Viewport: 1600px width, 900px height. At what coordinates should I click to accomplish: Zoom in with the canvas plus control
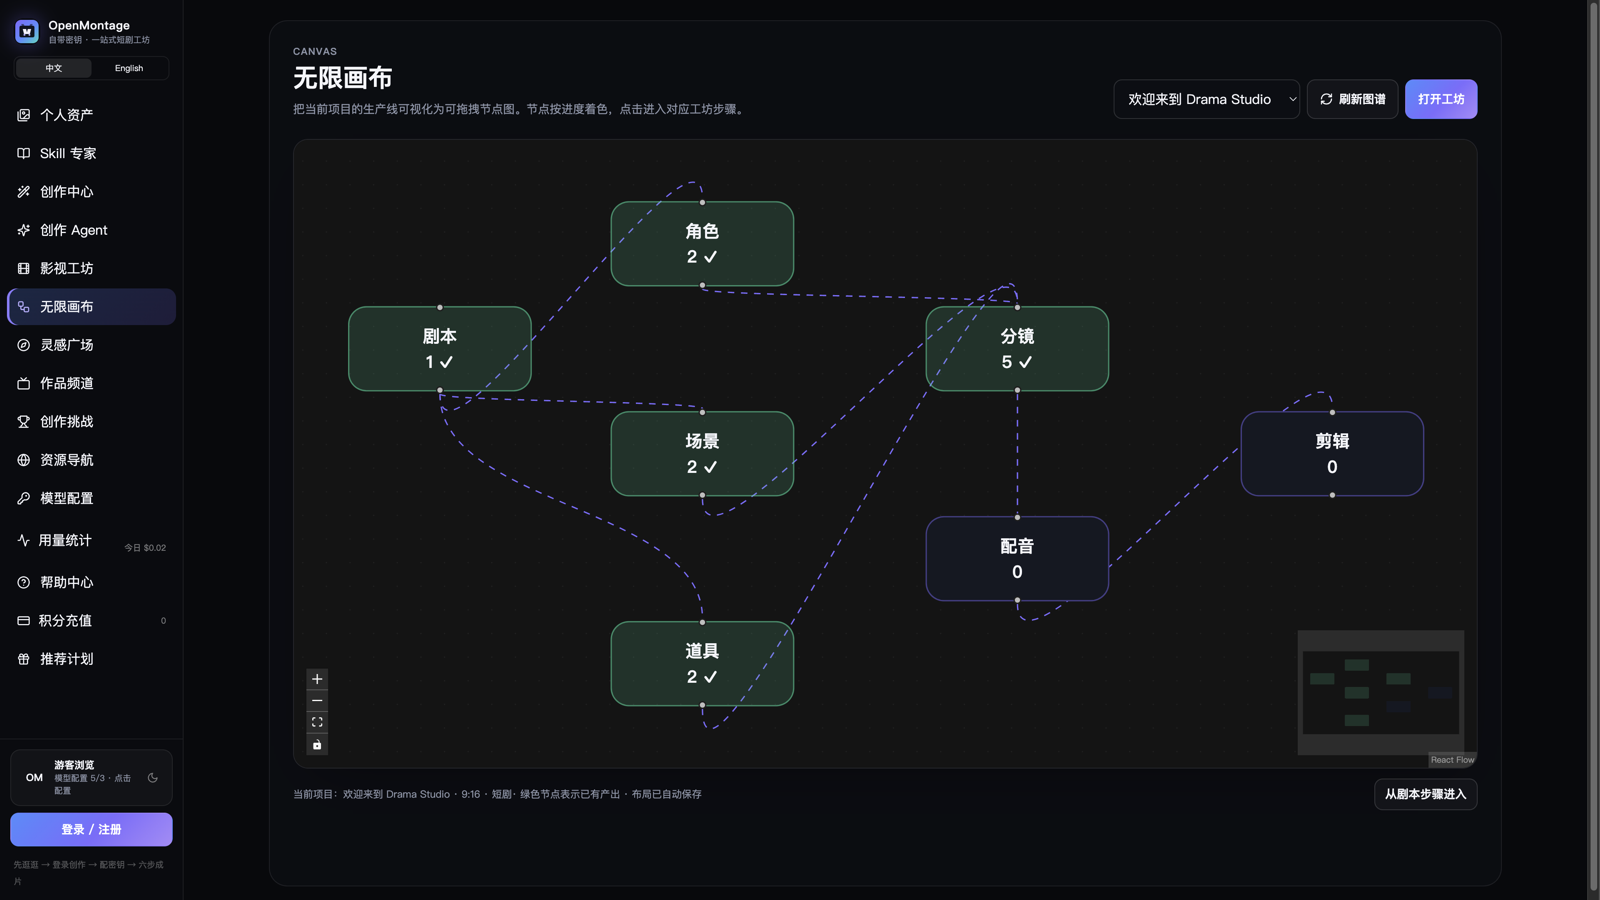(x=317, y=679)
